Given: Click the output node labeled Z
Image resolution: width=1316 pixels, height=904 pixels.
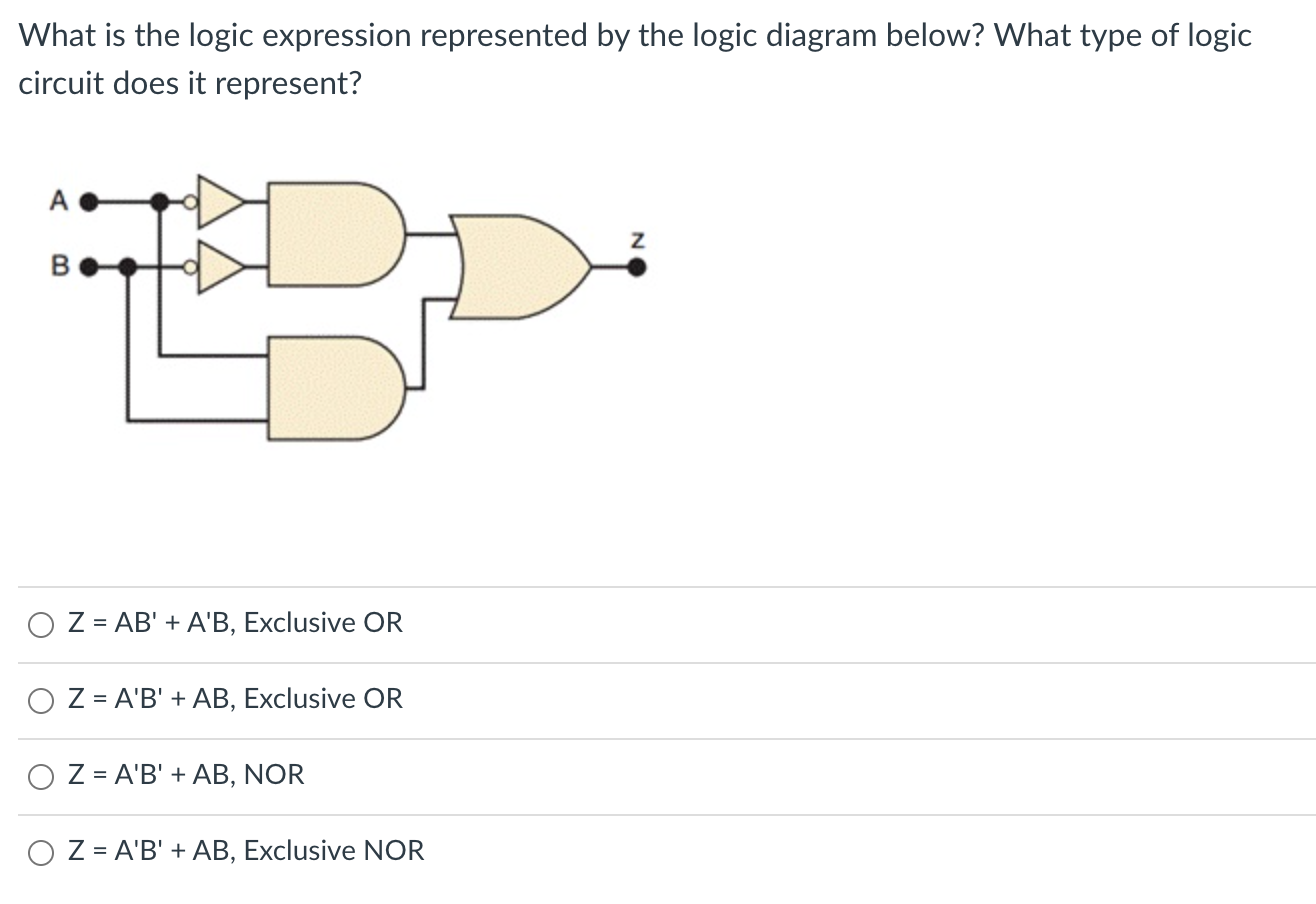Looking at the screenshot, I should (x=636, y=267).
